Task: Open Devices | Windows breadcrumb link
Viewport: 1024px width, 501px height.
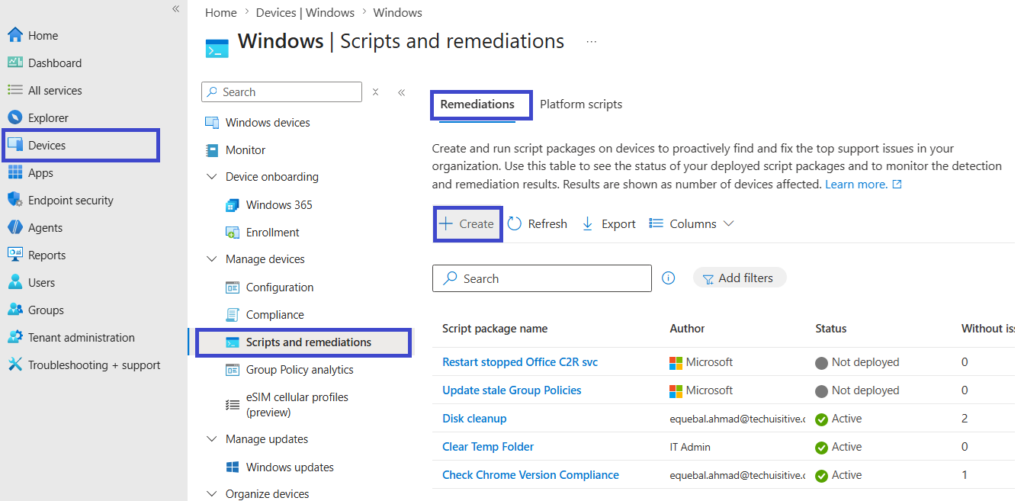Action: click(305, 12)
